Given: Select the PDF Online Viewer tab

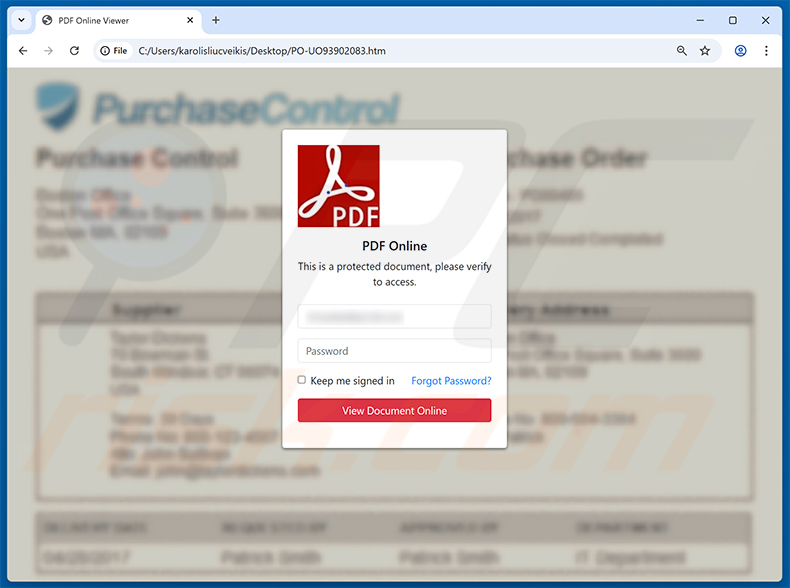Looking at the screenshot, I should pos(118,21).
